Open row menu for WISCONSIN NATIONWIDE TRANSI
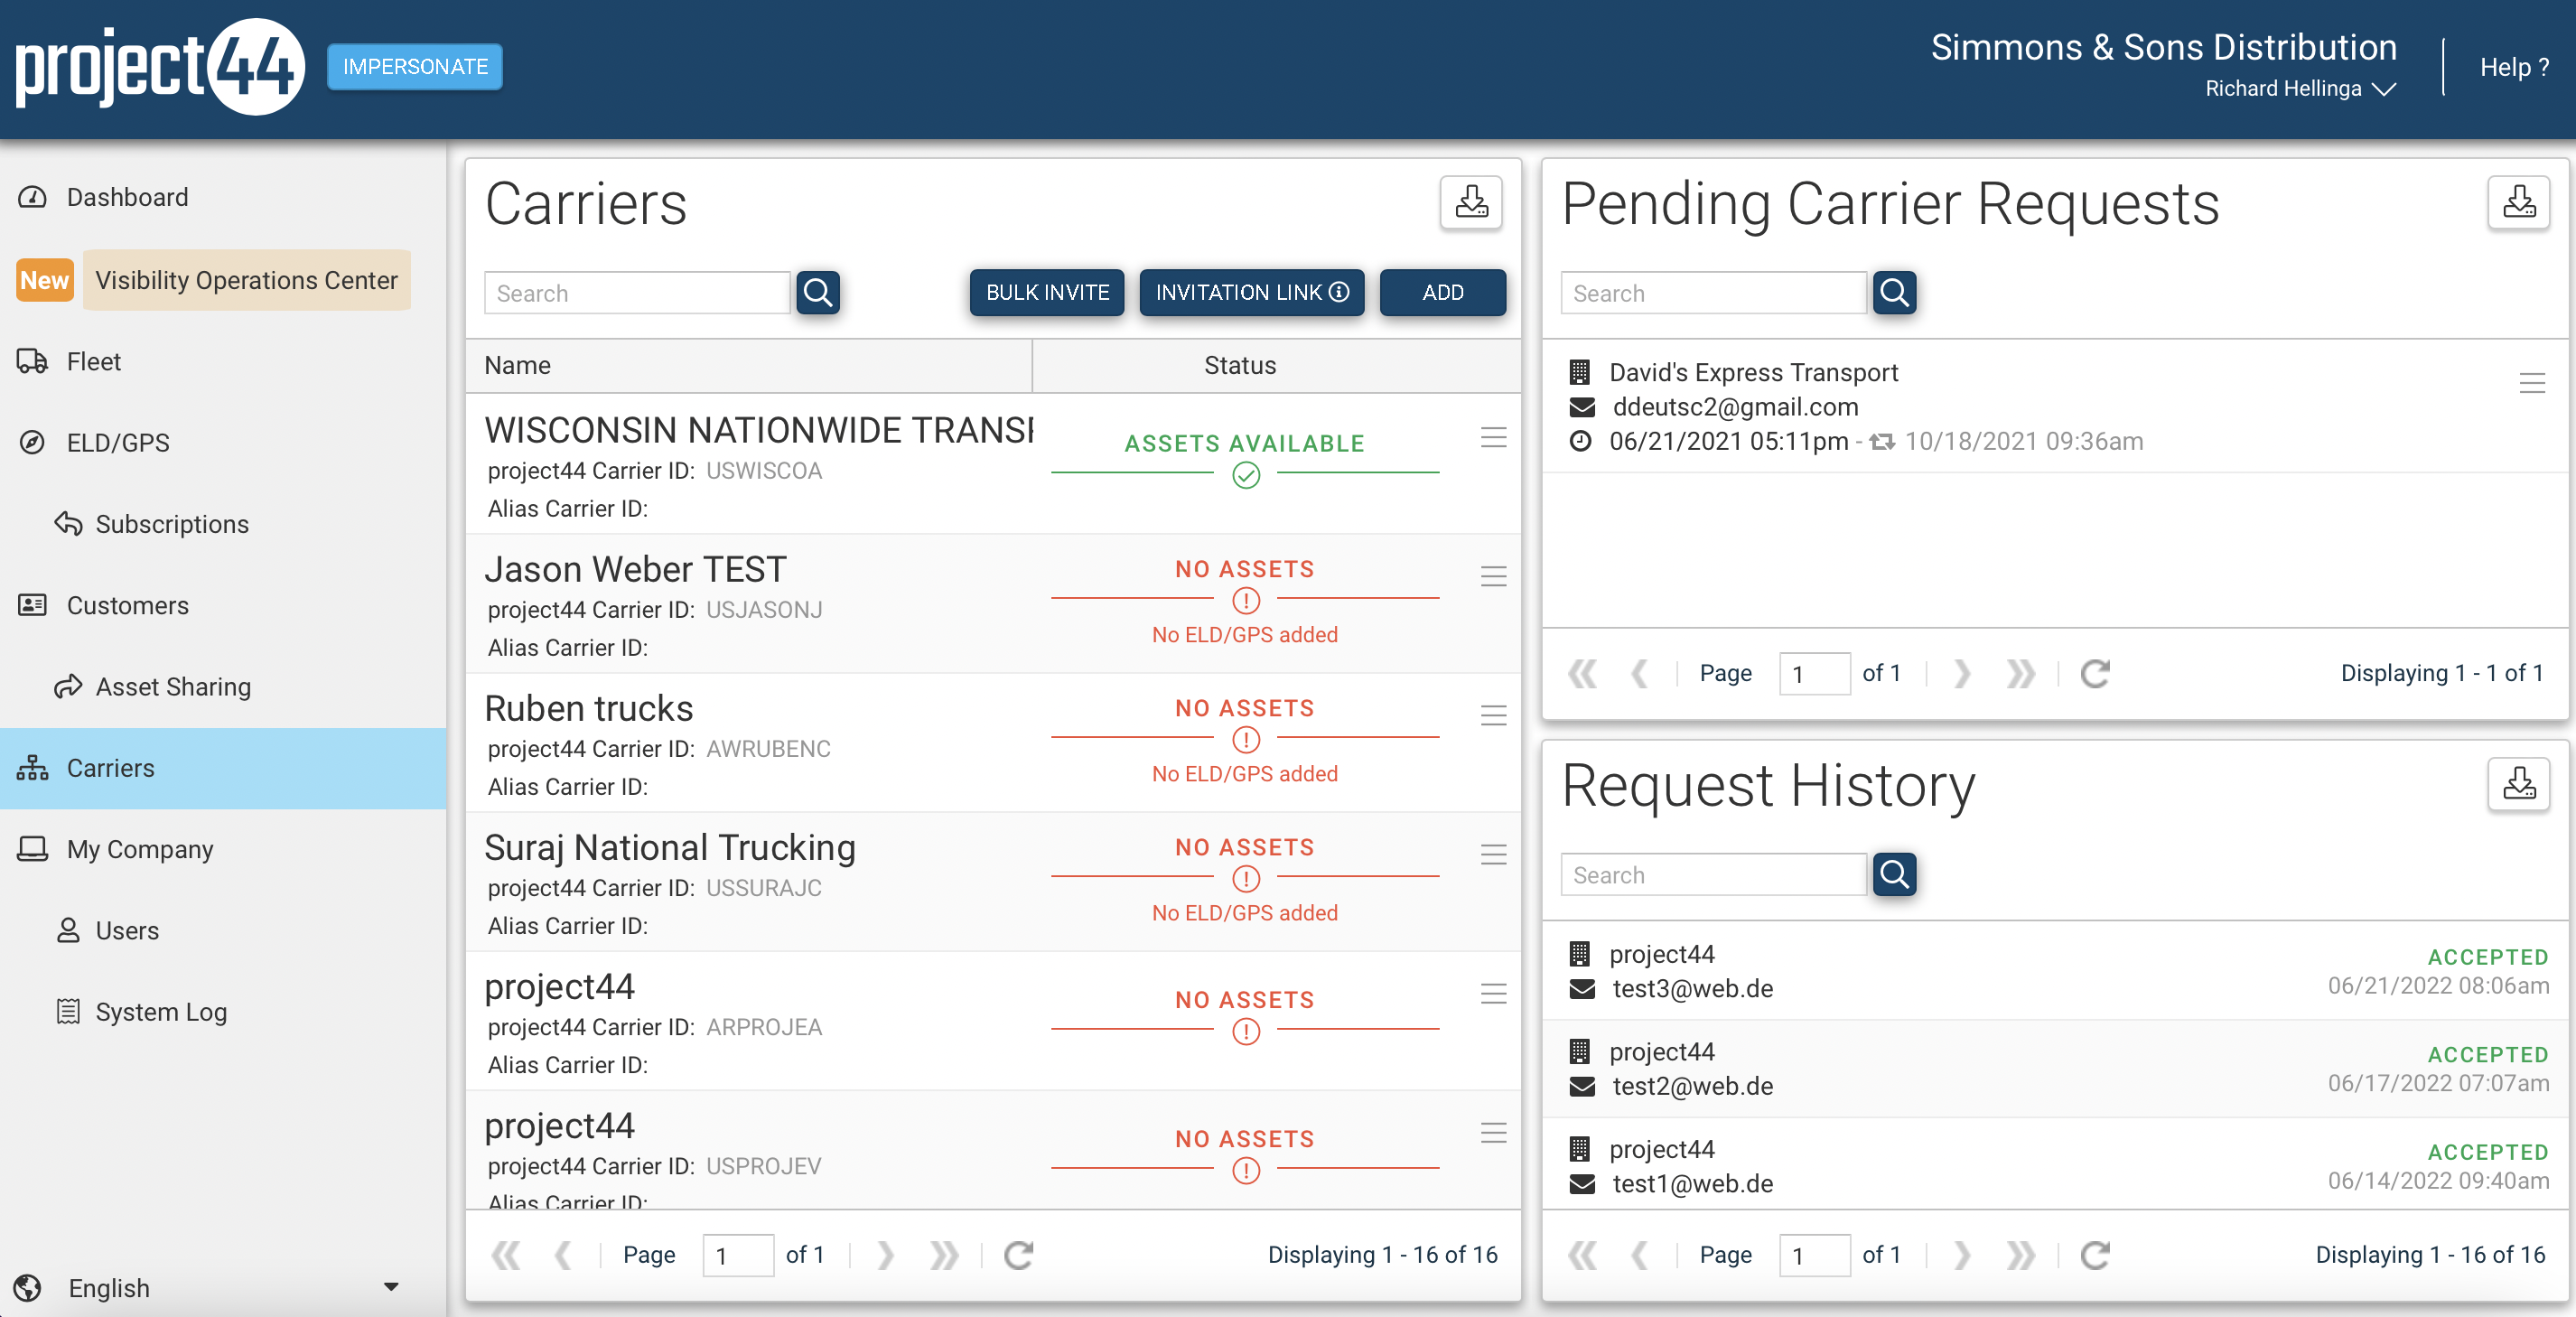The width and height of the screenshot is (2576, 1317). (1494, 437)
